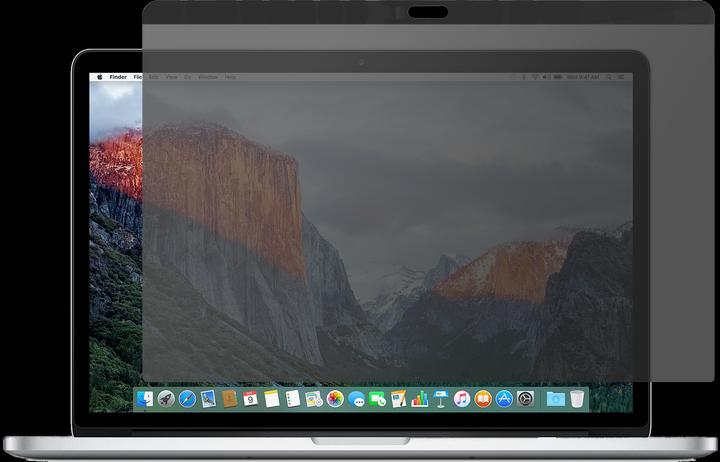Viewport: 720px width, 462px height.
Task: Open Mail stamp icon in Dock
Action: [x=208, y=399]
